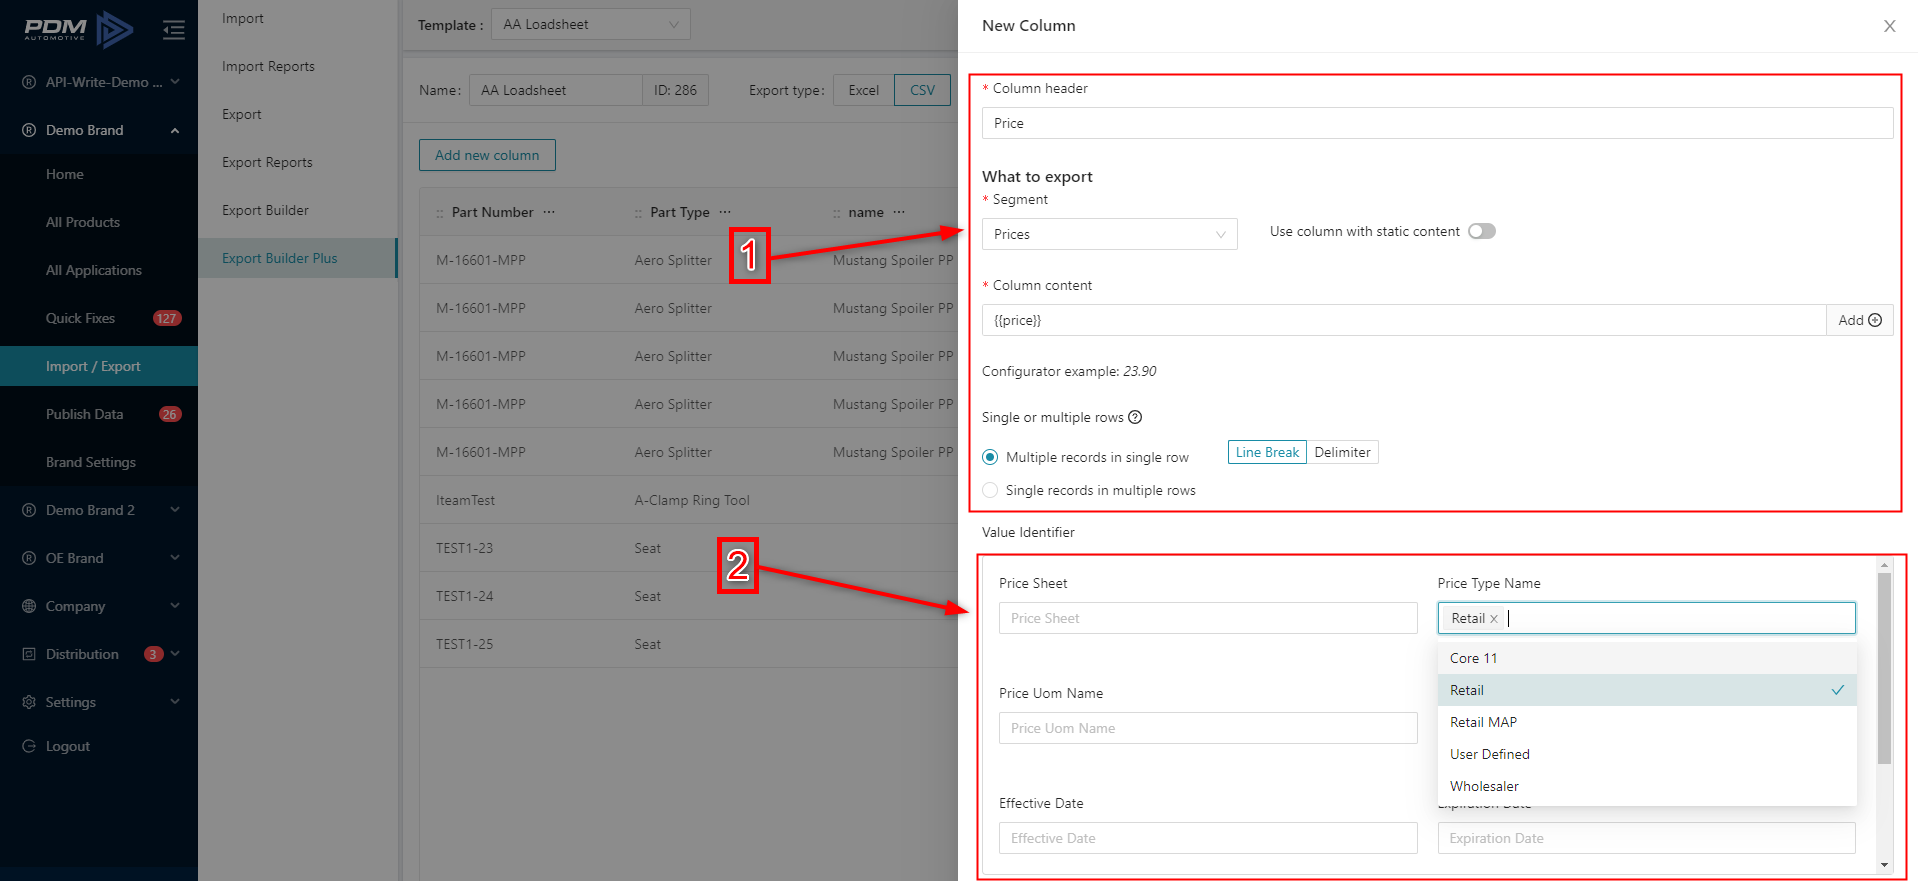The width and height of the screenshot is (1918, 881).
Task: Click the Demo Brand 2 registered icon
Action: click(29, 510)
